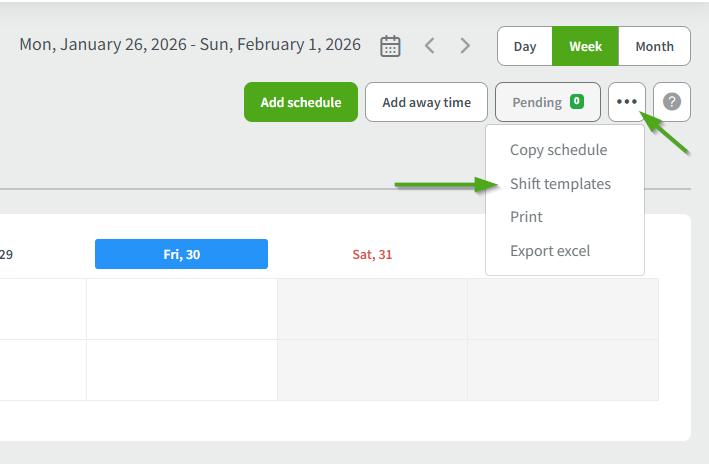
Task: Click the first-row cell under Fri, 30
Action: coord(181,309)
